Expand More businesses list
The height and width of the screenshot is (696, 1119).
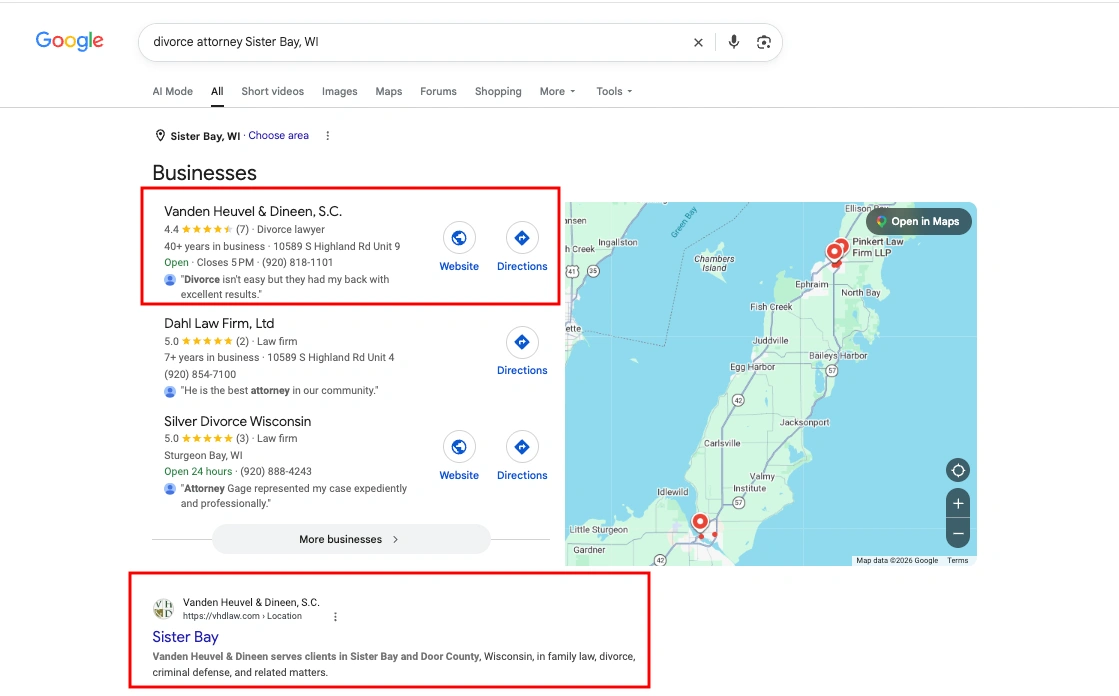point(350,539)
